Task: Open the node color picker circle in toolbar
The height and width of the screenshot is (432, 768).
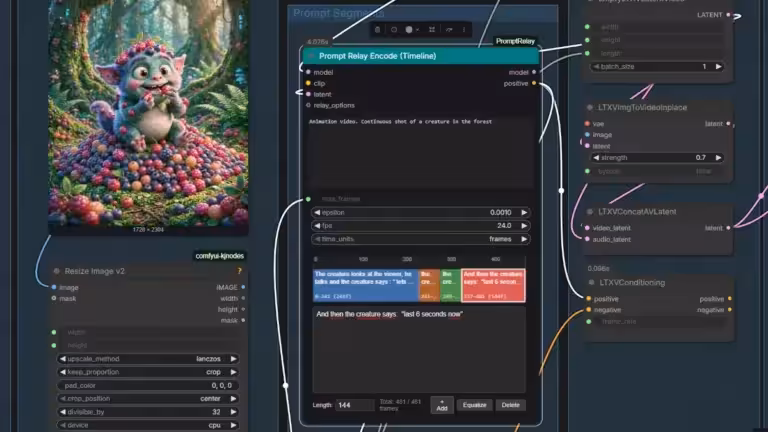Action: pyautogui.click(x=409, y=30)
